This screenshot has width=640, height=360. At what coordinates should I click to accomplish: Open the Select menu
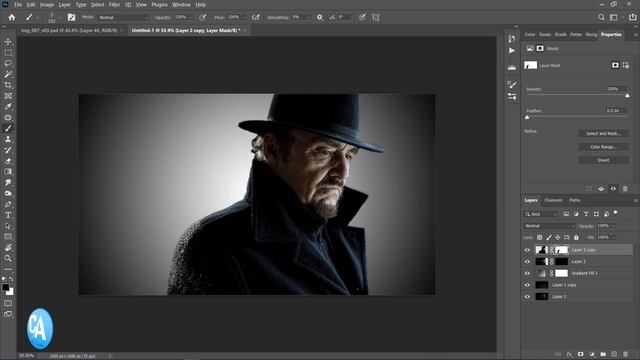[x=98, y=5]
